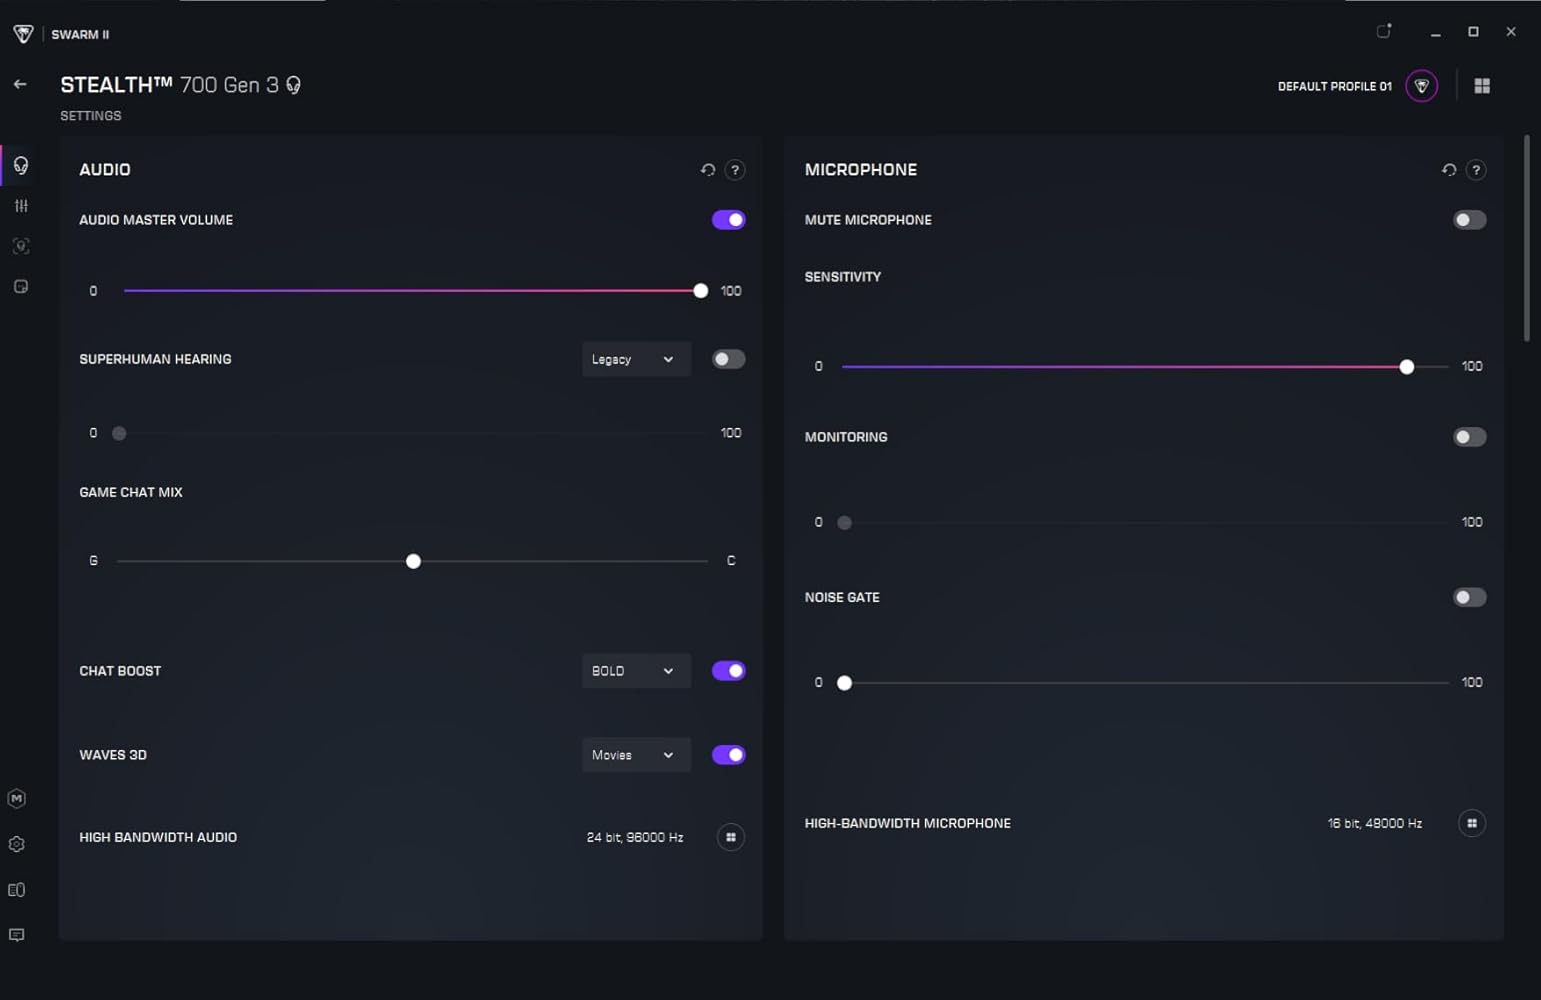1541x1000 pixels.
Task: Click the DEFAULT PROFILE 01 label
Action: tap(1334, 87)
